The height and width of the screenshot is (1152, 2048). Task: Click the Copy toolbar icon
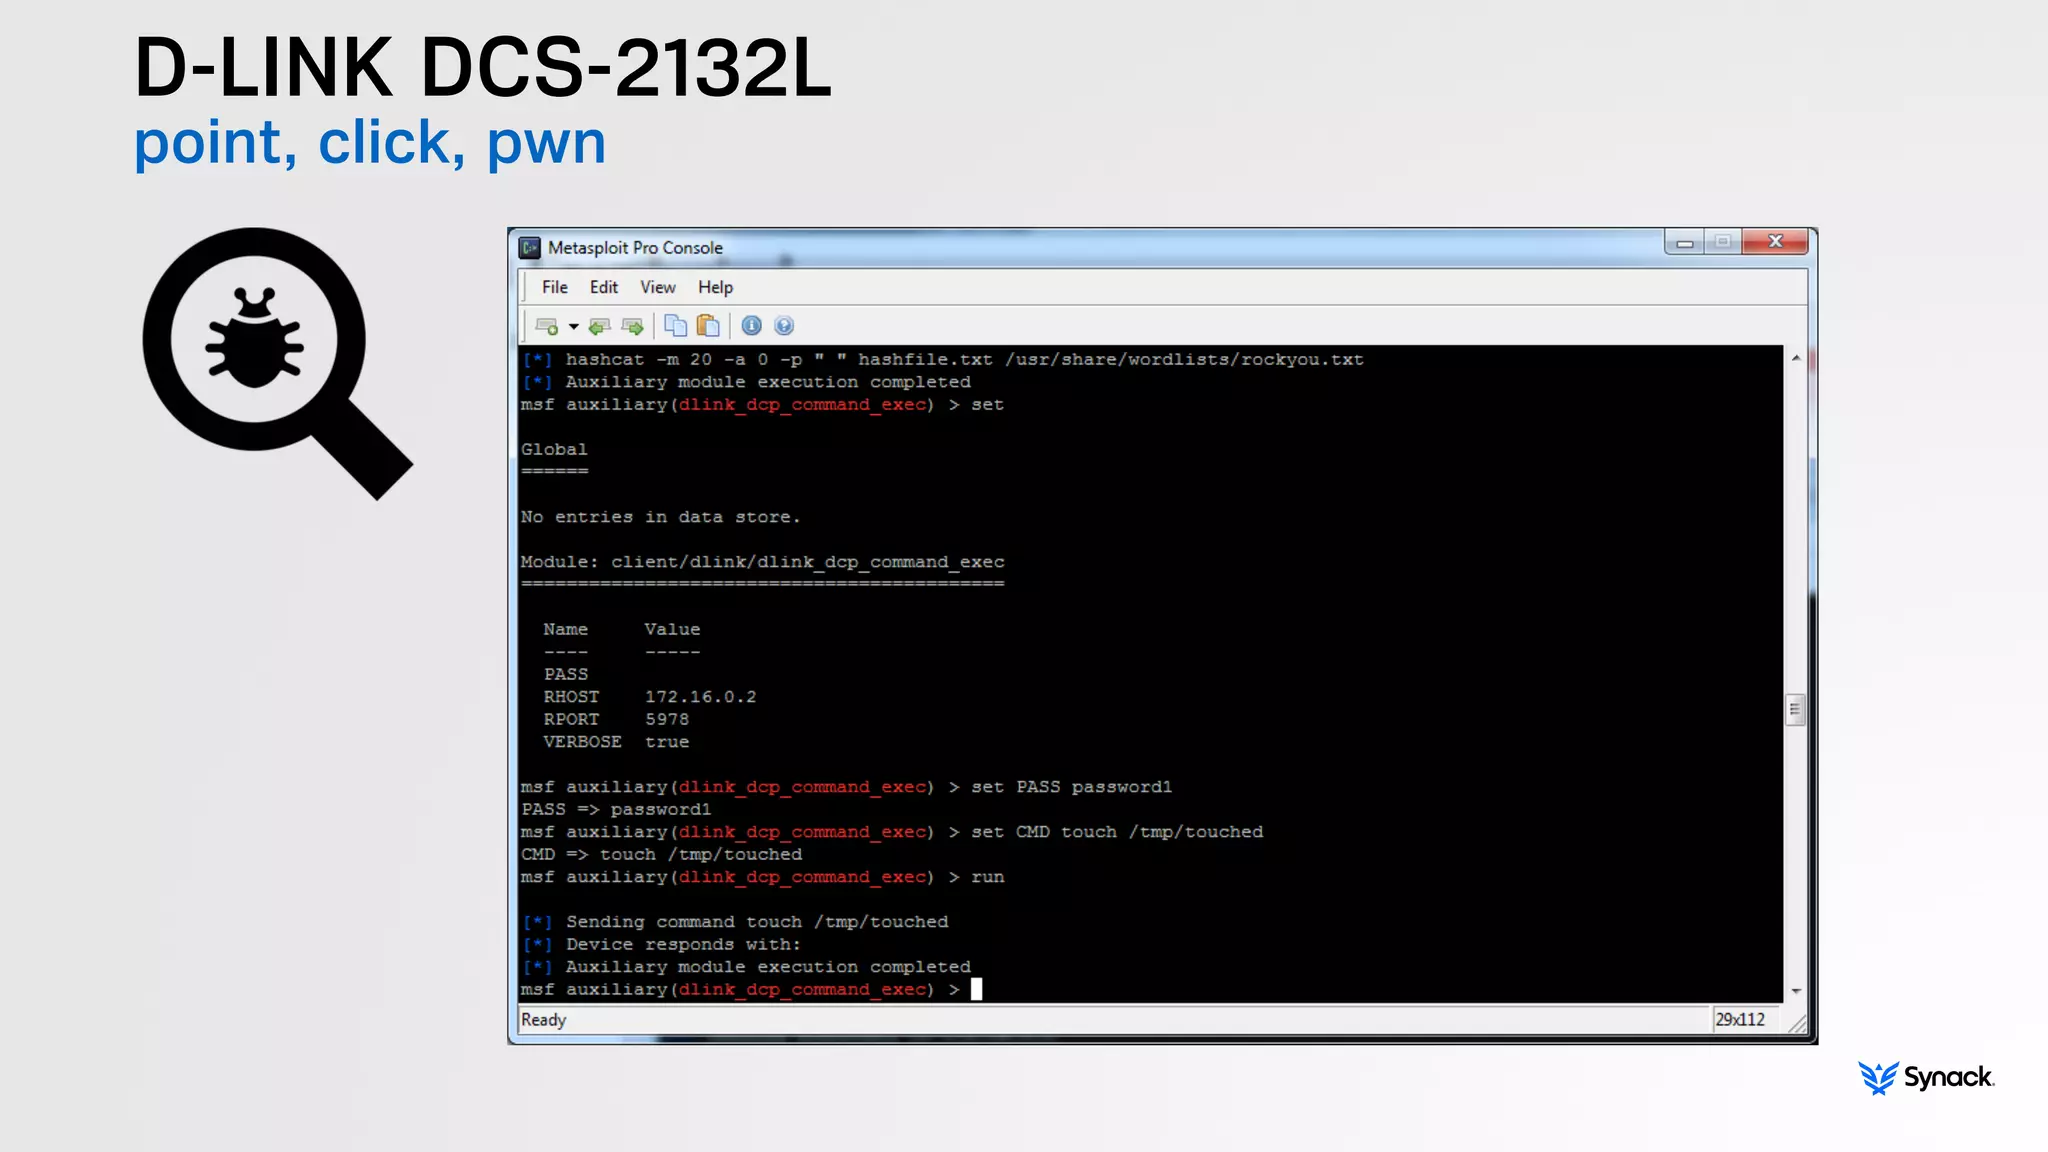(676, 326)
